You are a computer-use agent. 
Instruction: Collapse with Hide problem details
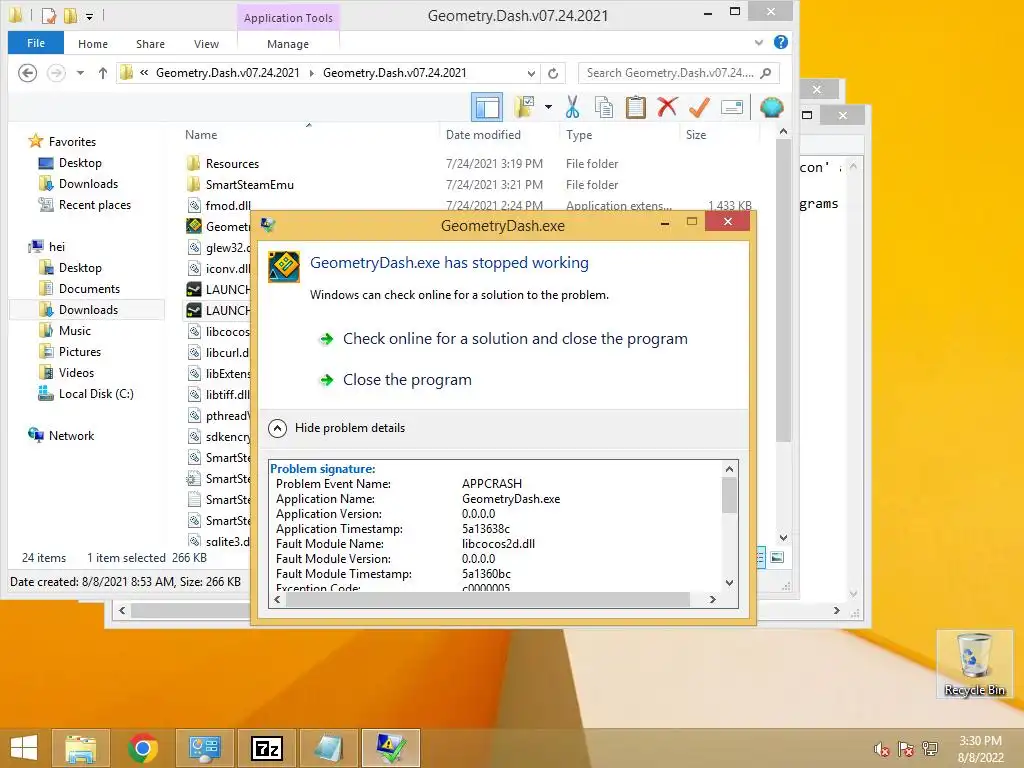point(349,428)
